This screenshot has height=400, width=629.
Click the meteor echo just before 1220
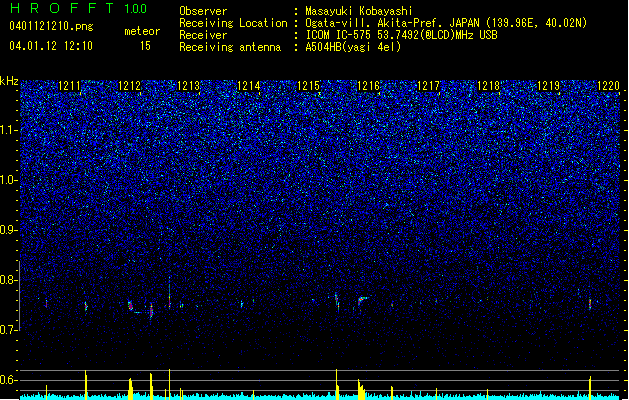[x=590, y=304]
